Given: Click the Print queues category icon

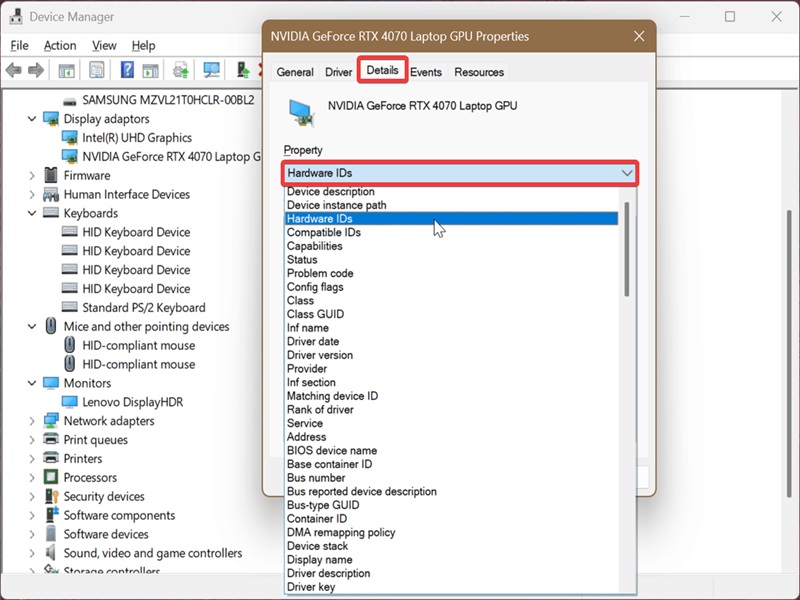Looking at the screenshot, I should (x=51, y=439).
